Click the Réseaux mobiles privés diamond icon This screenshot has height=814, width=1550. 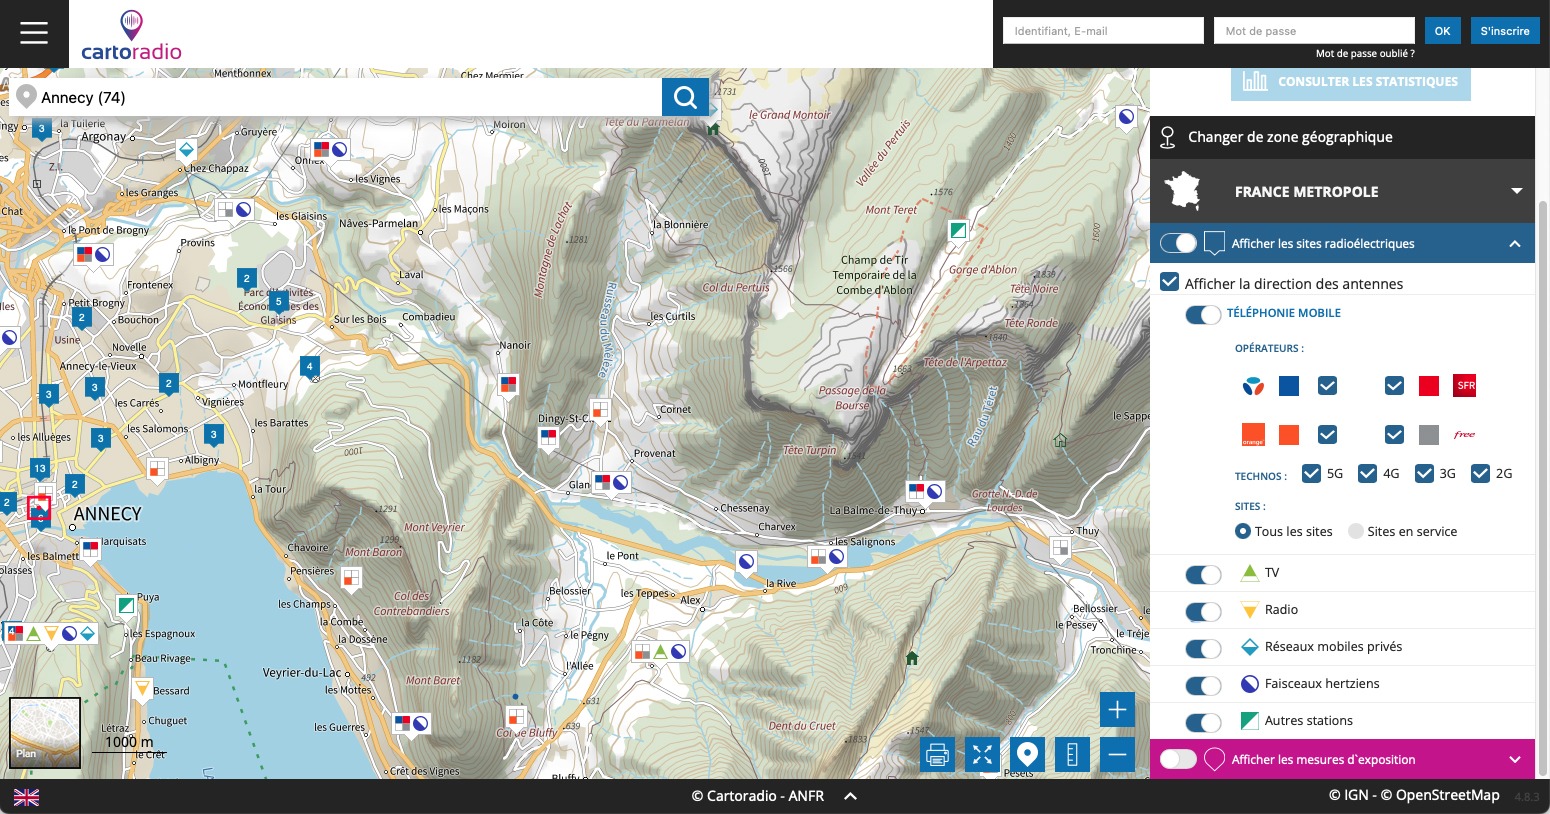[x=1249, y=647]
